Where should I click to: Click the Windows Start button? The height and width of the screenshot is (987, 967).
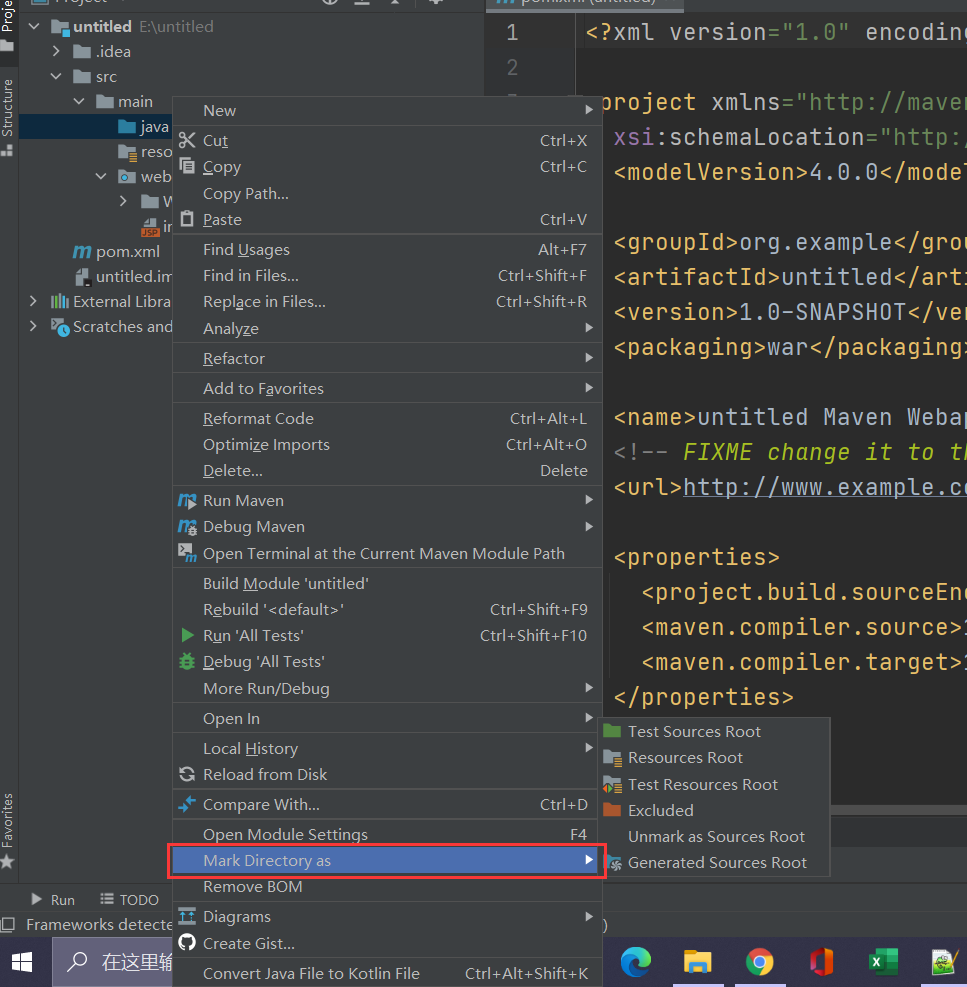[22, 962]
